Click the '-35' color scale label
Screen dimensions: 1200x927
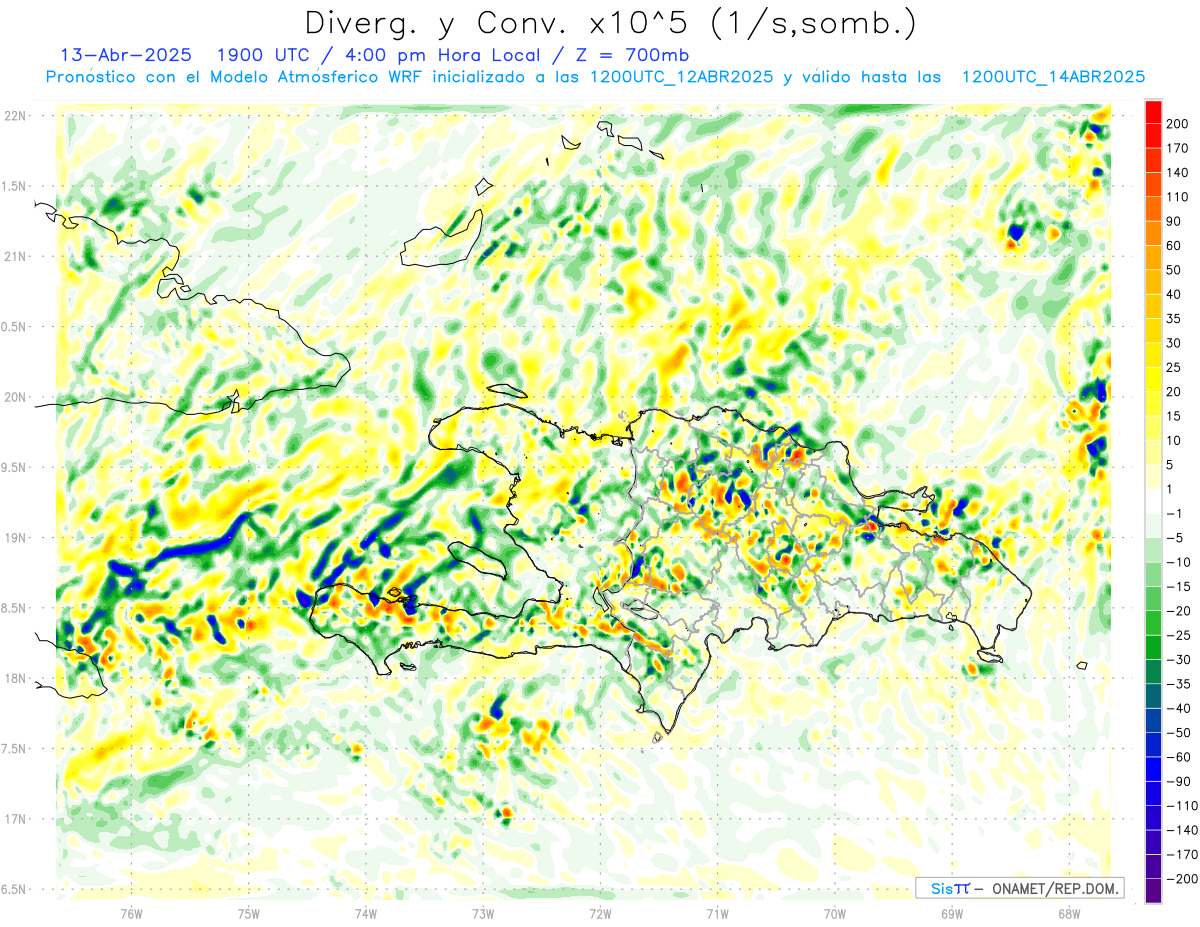tap(1177, 684)
